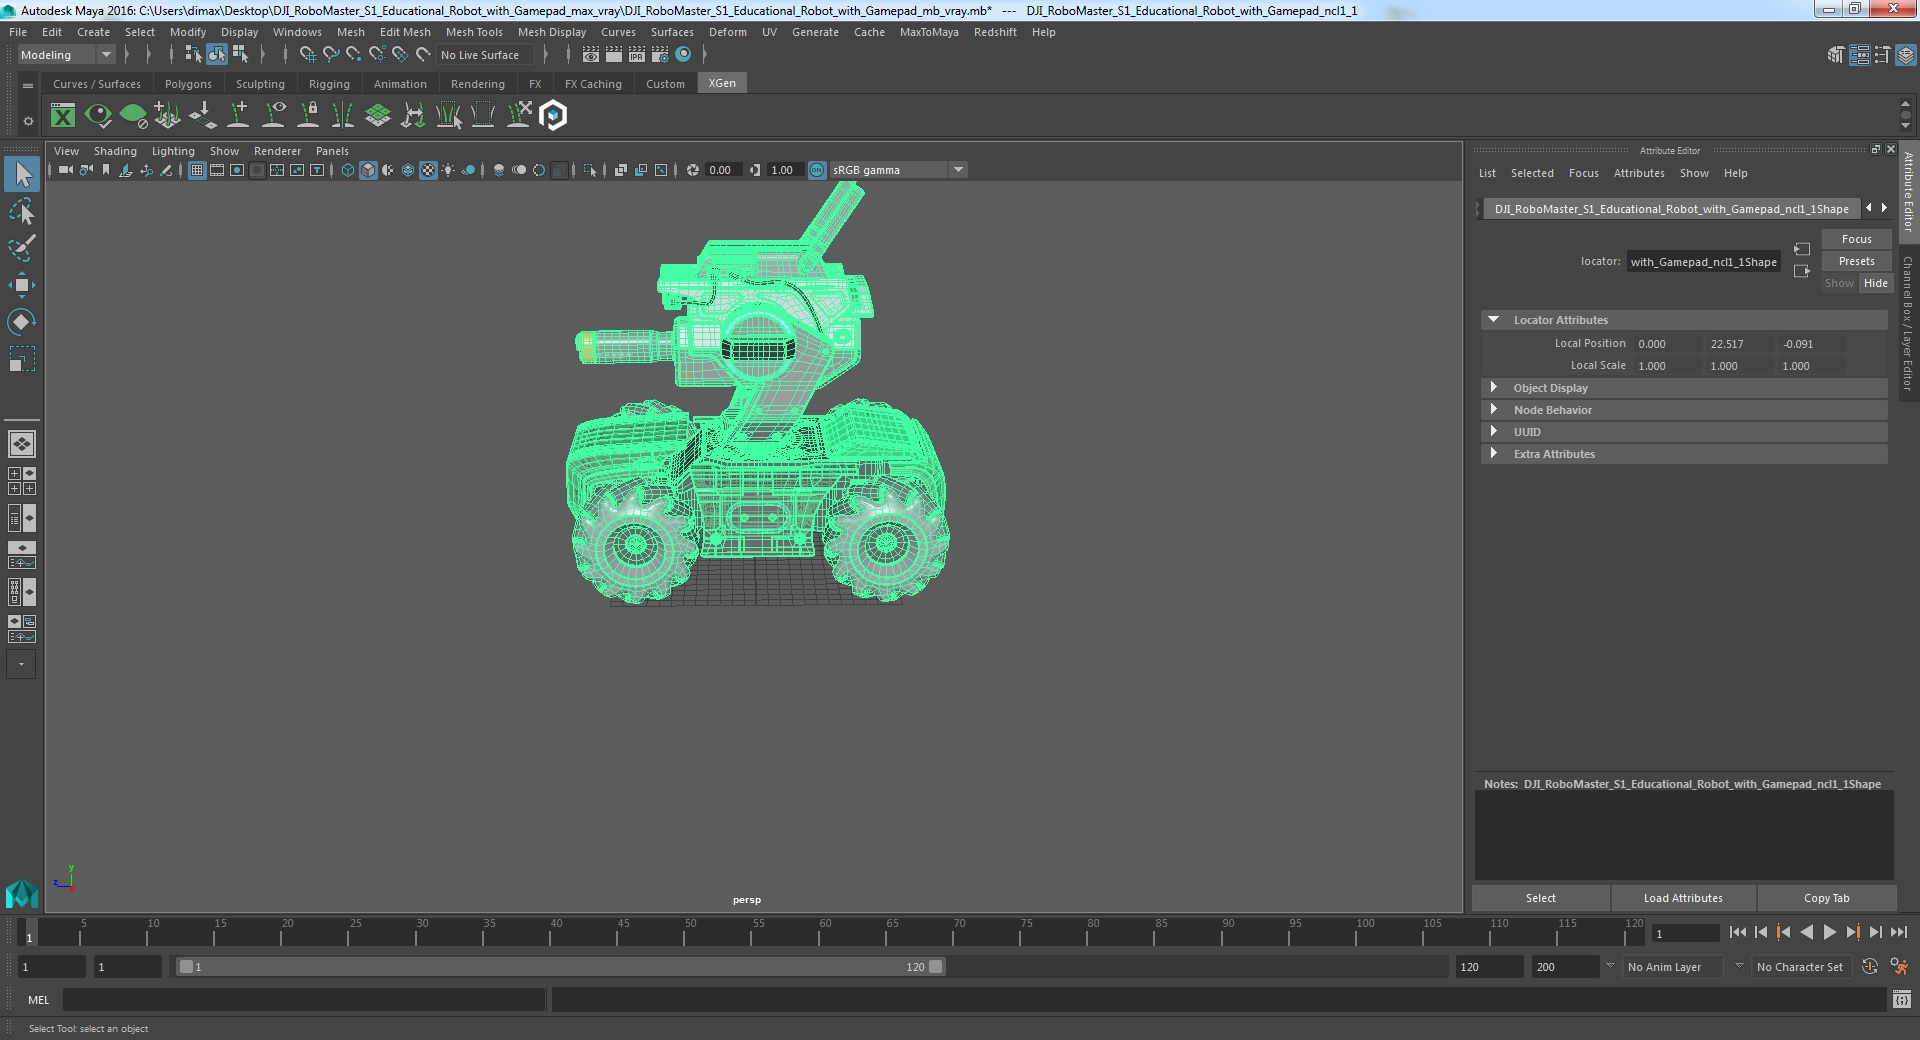The width and height of the screenshot is (1920, 1040).
Task: Toggle auto keyframe icon
Action: 1870,967
